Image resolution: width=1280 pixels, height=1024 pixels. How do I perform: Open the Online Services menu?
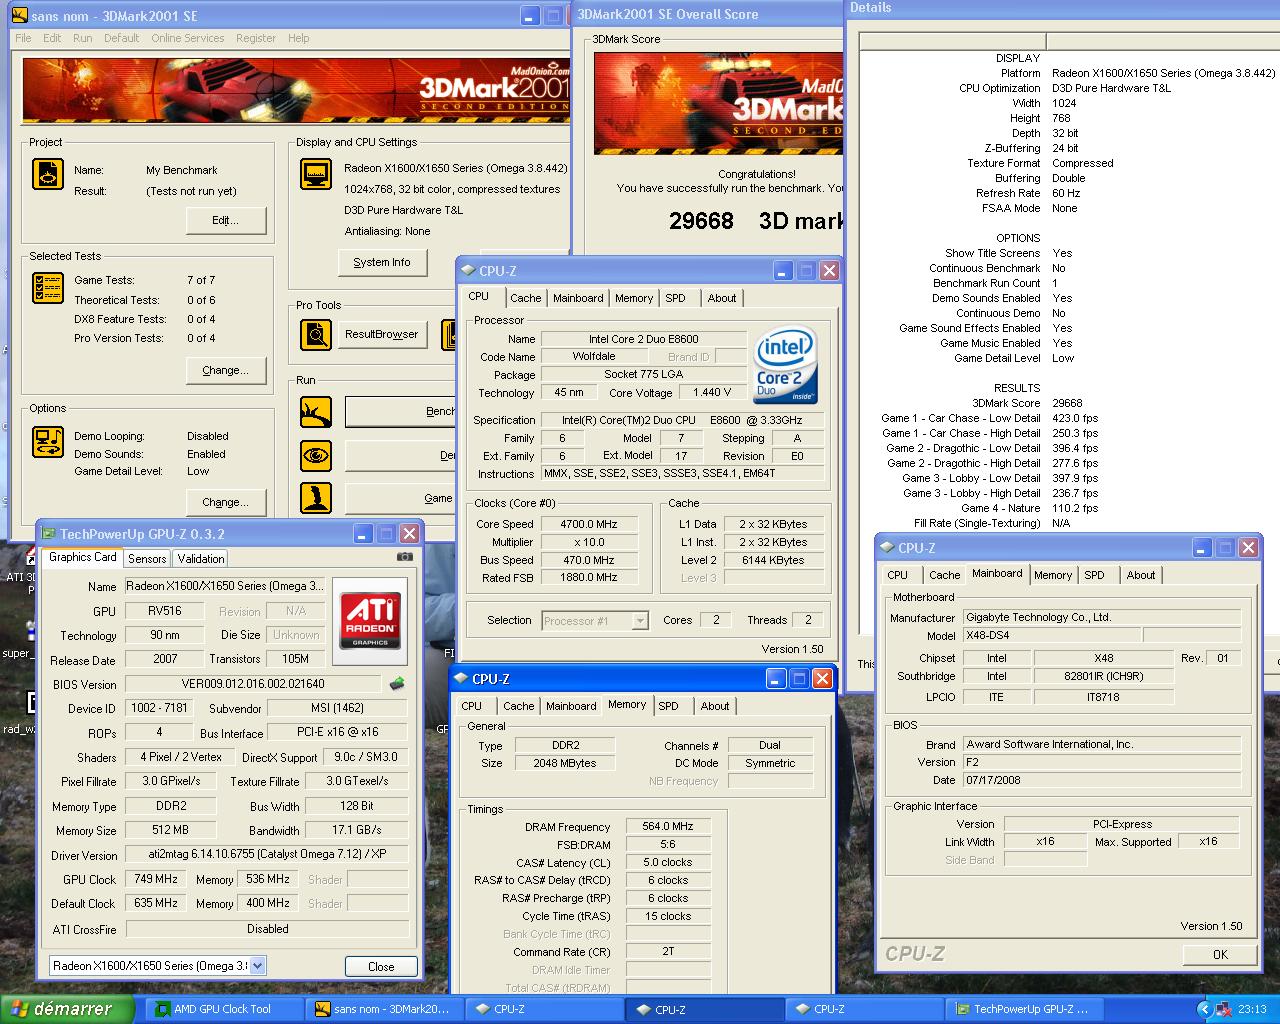point(188,38)
